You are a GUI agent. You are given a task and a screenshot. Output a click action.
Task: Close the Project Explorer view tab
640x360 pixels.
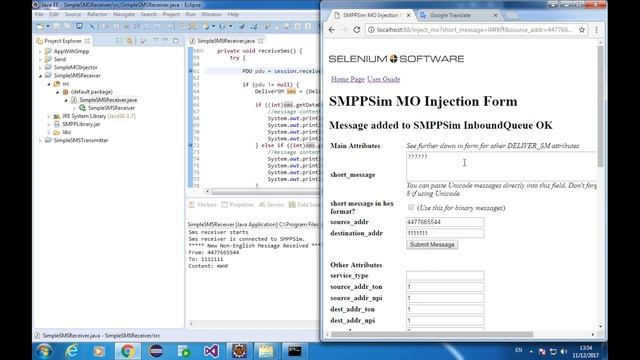pos(87,41)
